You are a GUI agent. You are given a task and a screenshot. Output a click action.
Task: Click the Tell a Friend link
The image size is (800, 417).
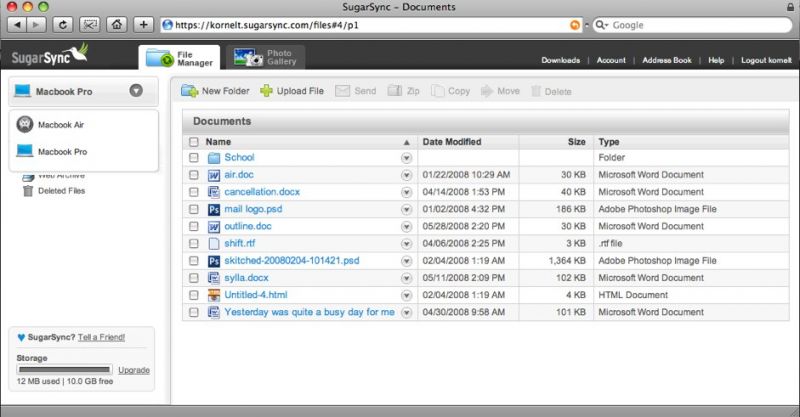point(101,337)
